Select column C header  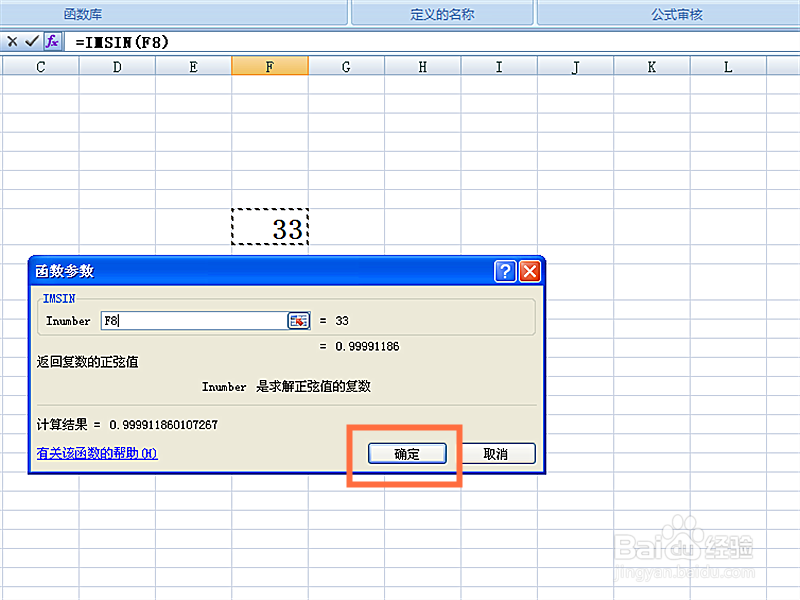41,67
